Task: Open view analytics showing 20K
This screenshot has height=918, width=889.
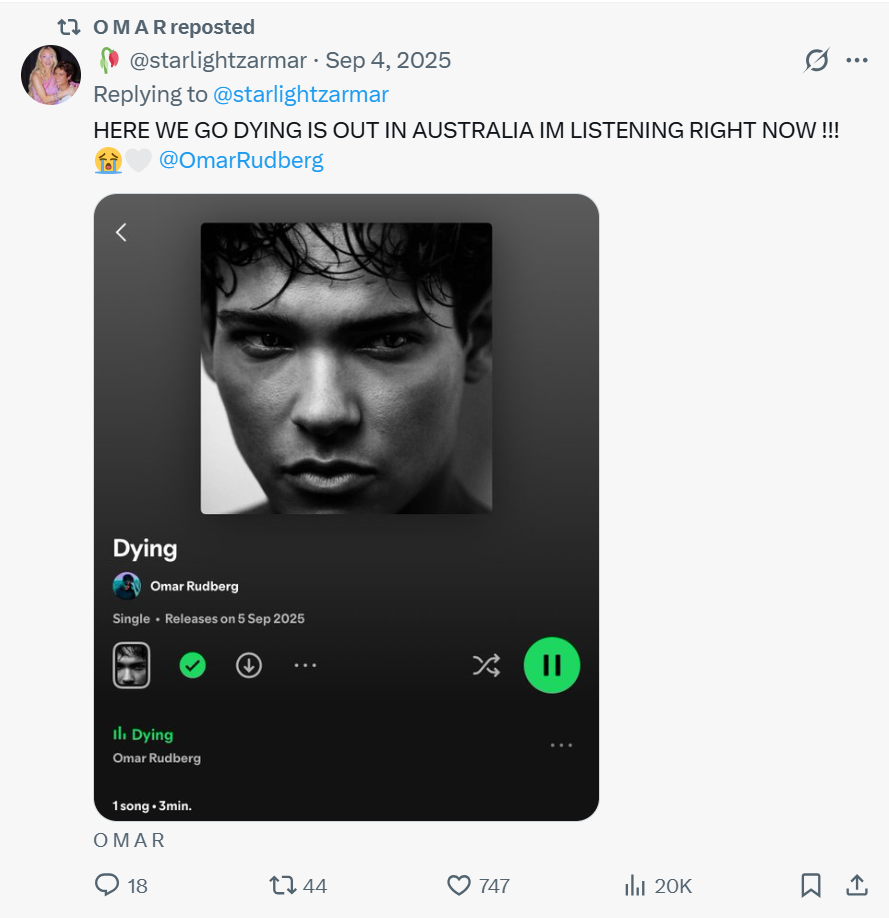Action: coord(635,885)
